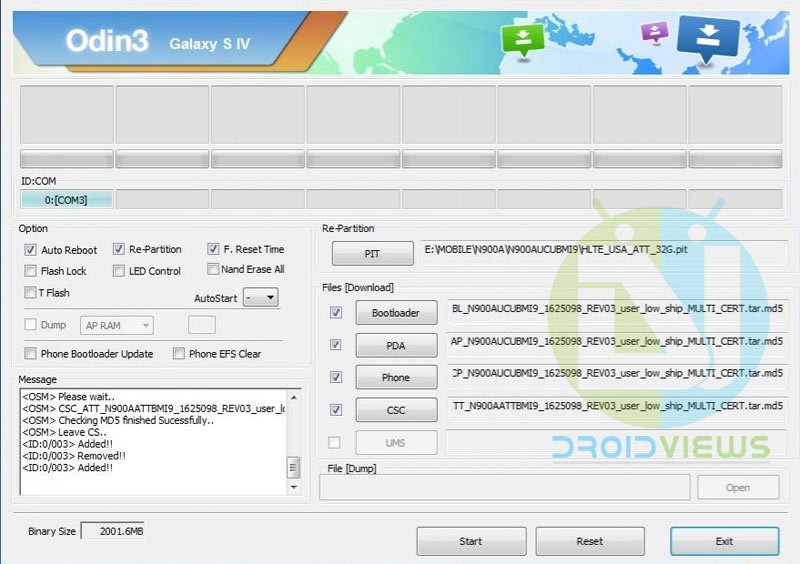The image size is (800, 564).
Task: Check the Dump option
Action: click(x=30, y=325)
